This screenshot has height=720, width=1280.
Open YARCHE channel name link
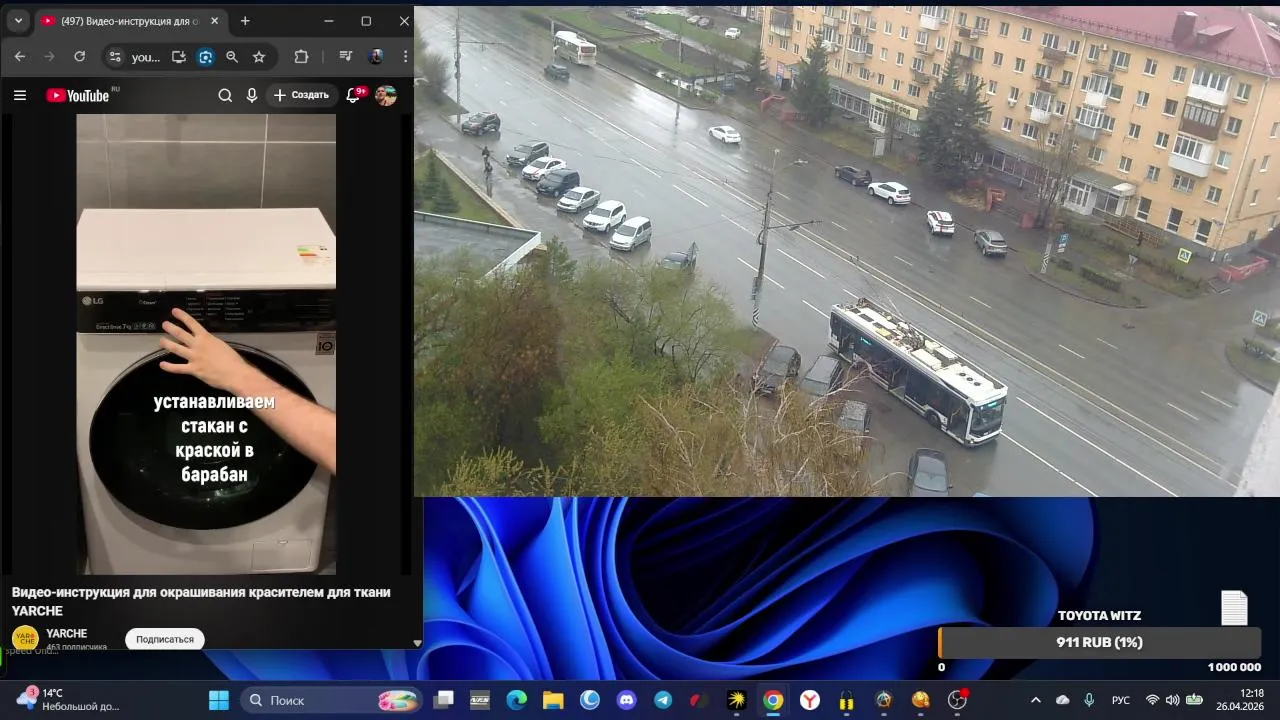coord(66,633)
